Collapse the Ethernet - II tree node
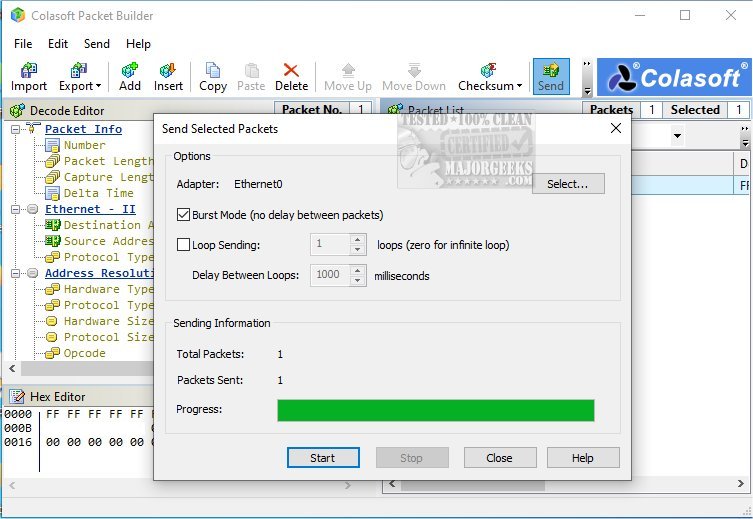The height and width of the screenshot is (519, 753). (15, 209)
